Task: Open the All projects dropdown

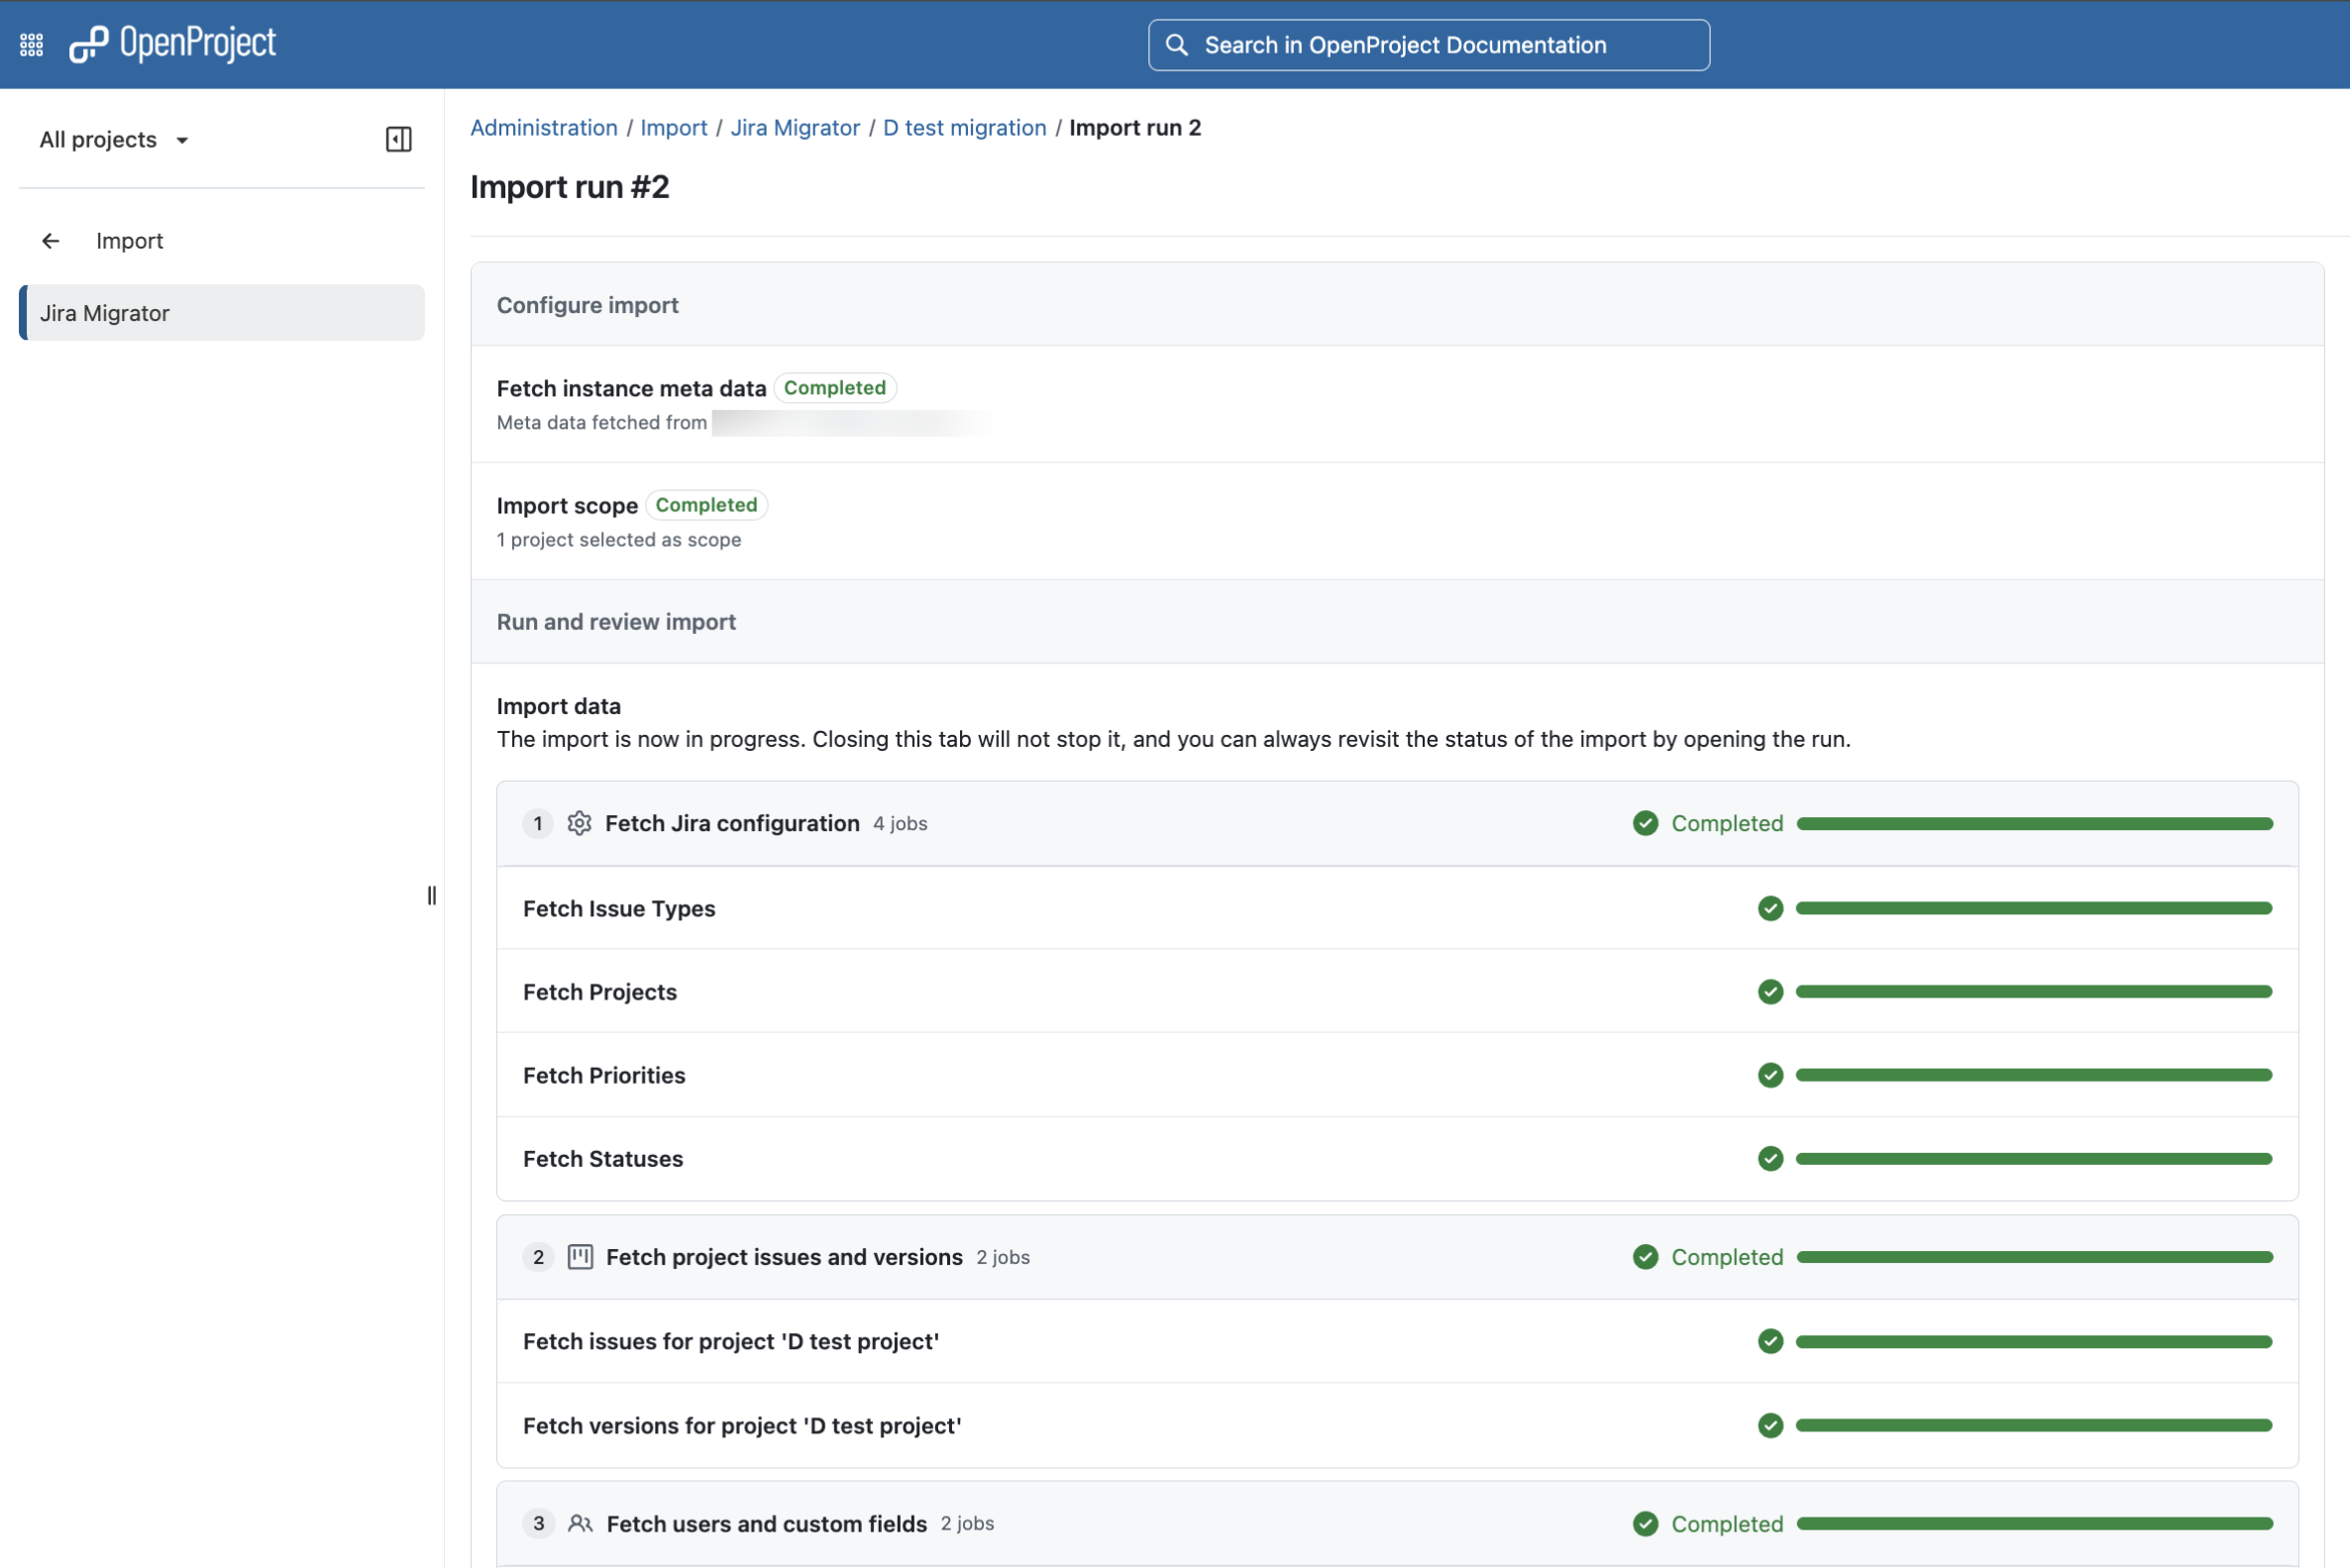Action: 114,140
